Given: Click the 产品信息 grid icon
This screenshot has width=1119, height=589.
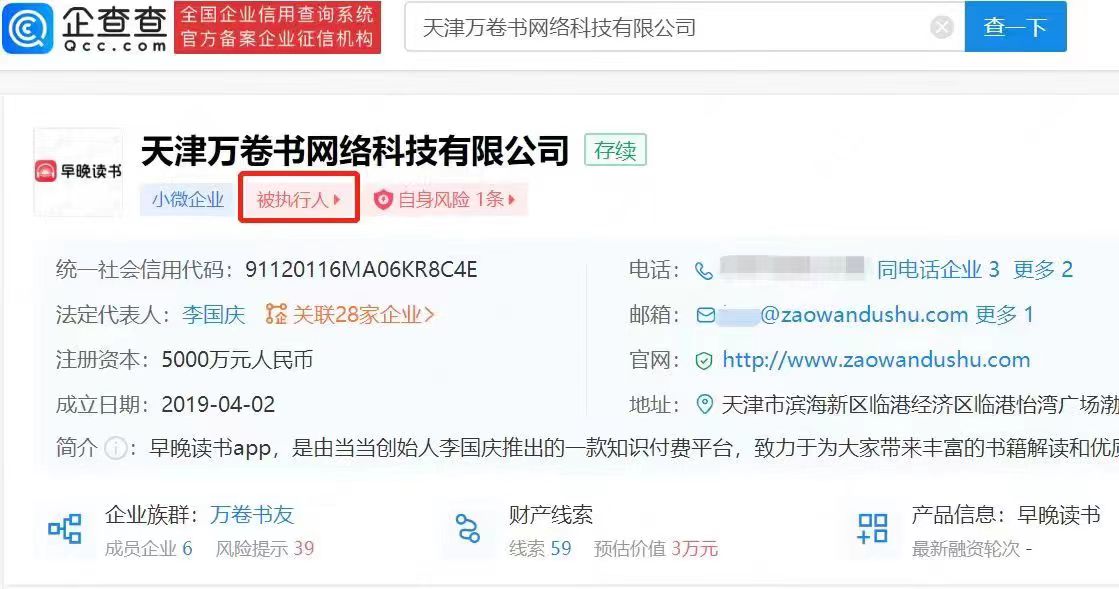Looking at the screenshot, I should 873,528.
